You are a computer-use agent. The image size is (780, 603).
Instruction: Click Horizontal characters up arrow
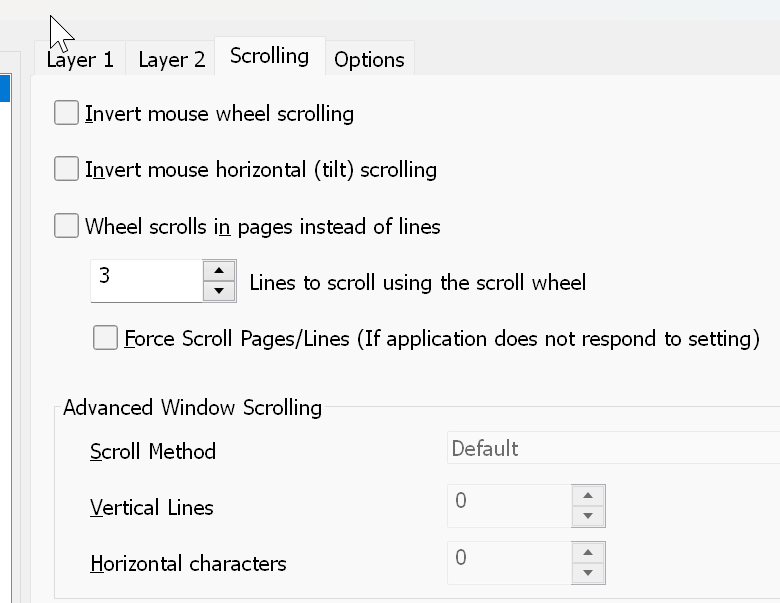pos(588,553)
